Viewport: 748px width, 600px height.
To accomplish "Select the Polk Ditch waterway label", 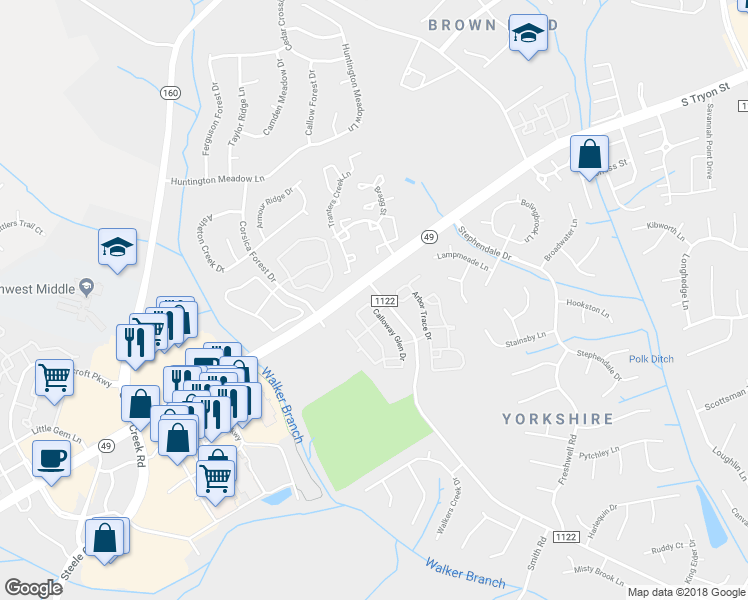I will click(x=651, y=359).
